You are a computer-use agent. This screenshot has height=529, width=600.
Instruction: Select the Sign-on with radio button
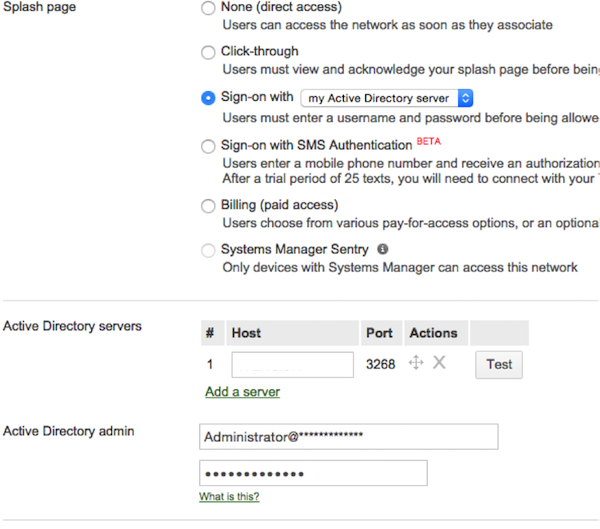tap(208, 98)
